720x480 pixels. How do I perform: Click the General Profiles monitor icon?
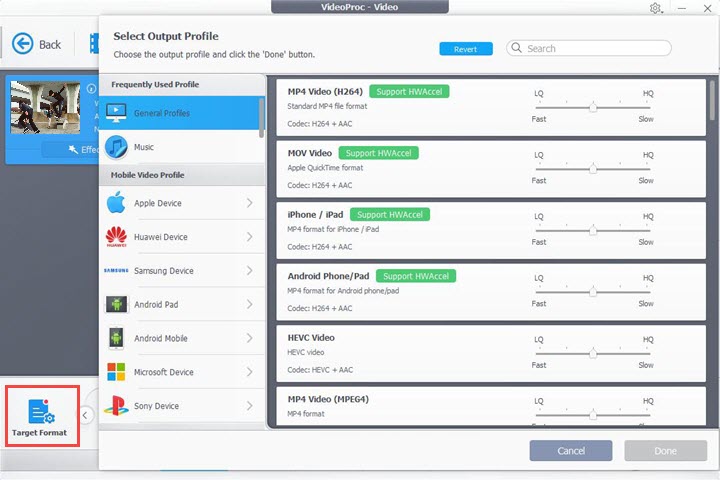click(x=116, y=113)
